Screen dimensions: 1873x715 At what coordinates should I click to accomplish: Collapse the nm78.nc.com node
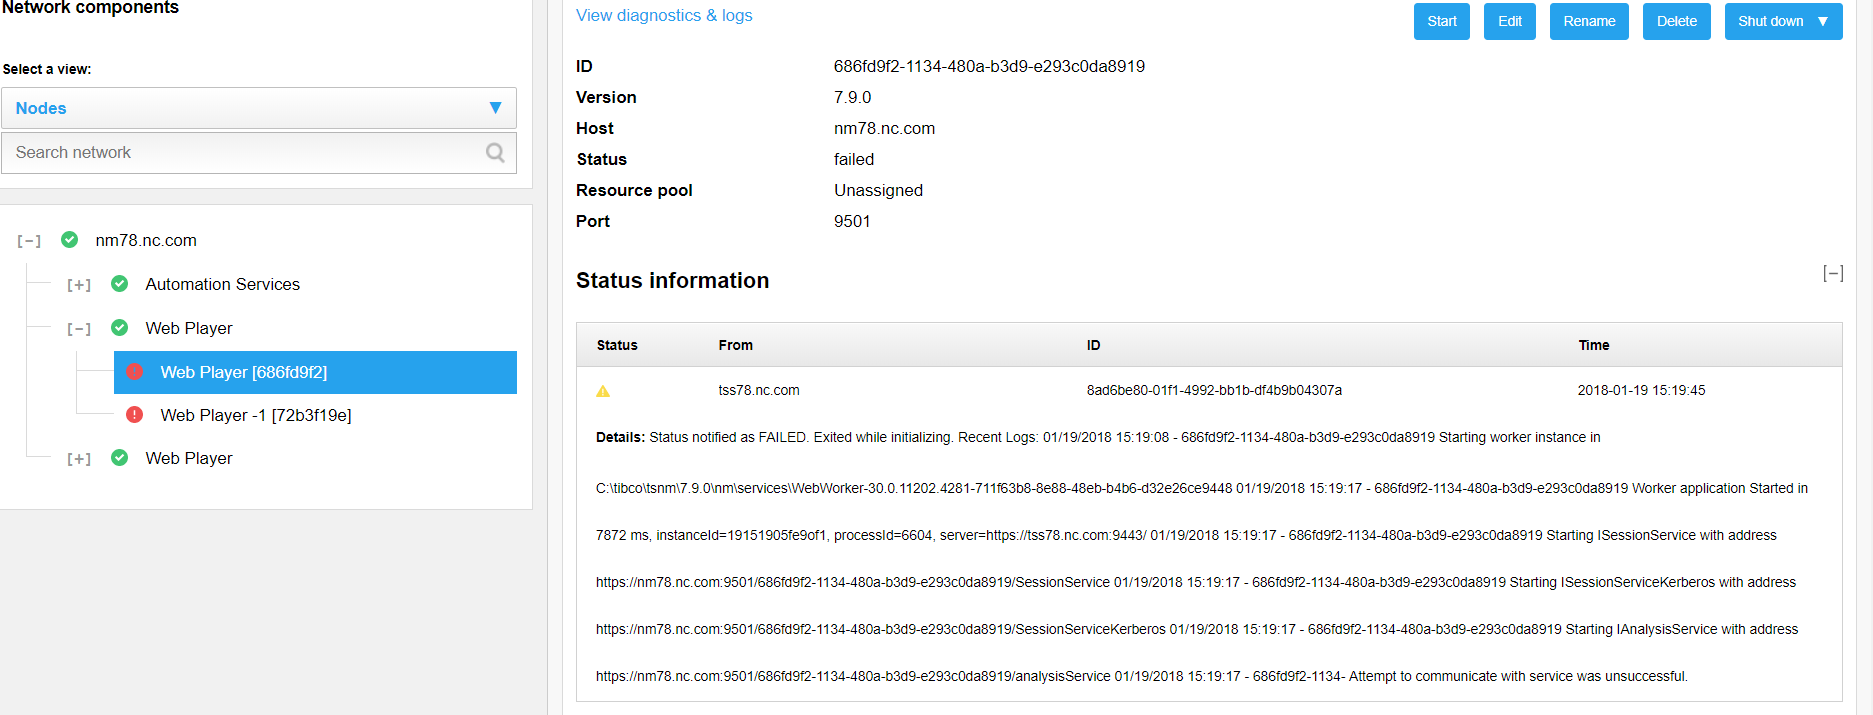pyautogui.click(x=29, y=241)
